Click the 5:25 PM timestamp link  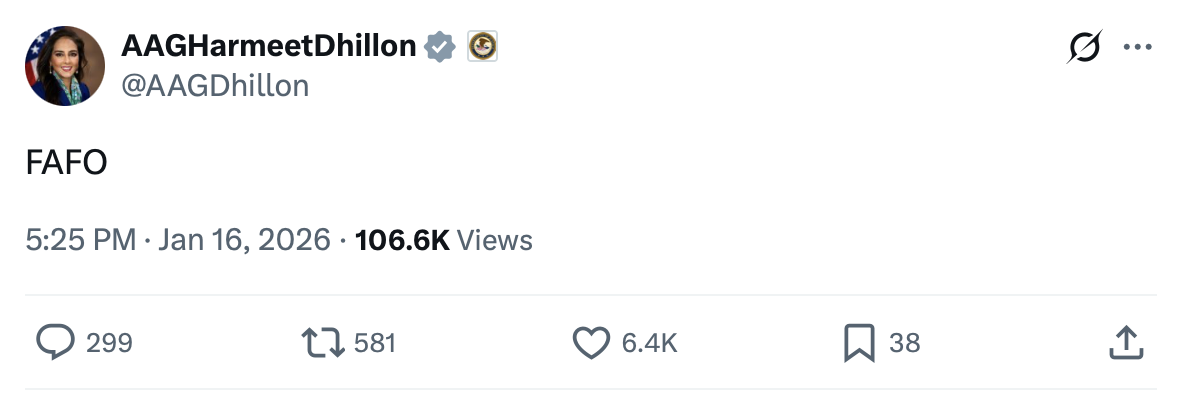pyautogui.click(x=80, y=240)
